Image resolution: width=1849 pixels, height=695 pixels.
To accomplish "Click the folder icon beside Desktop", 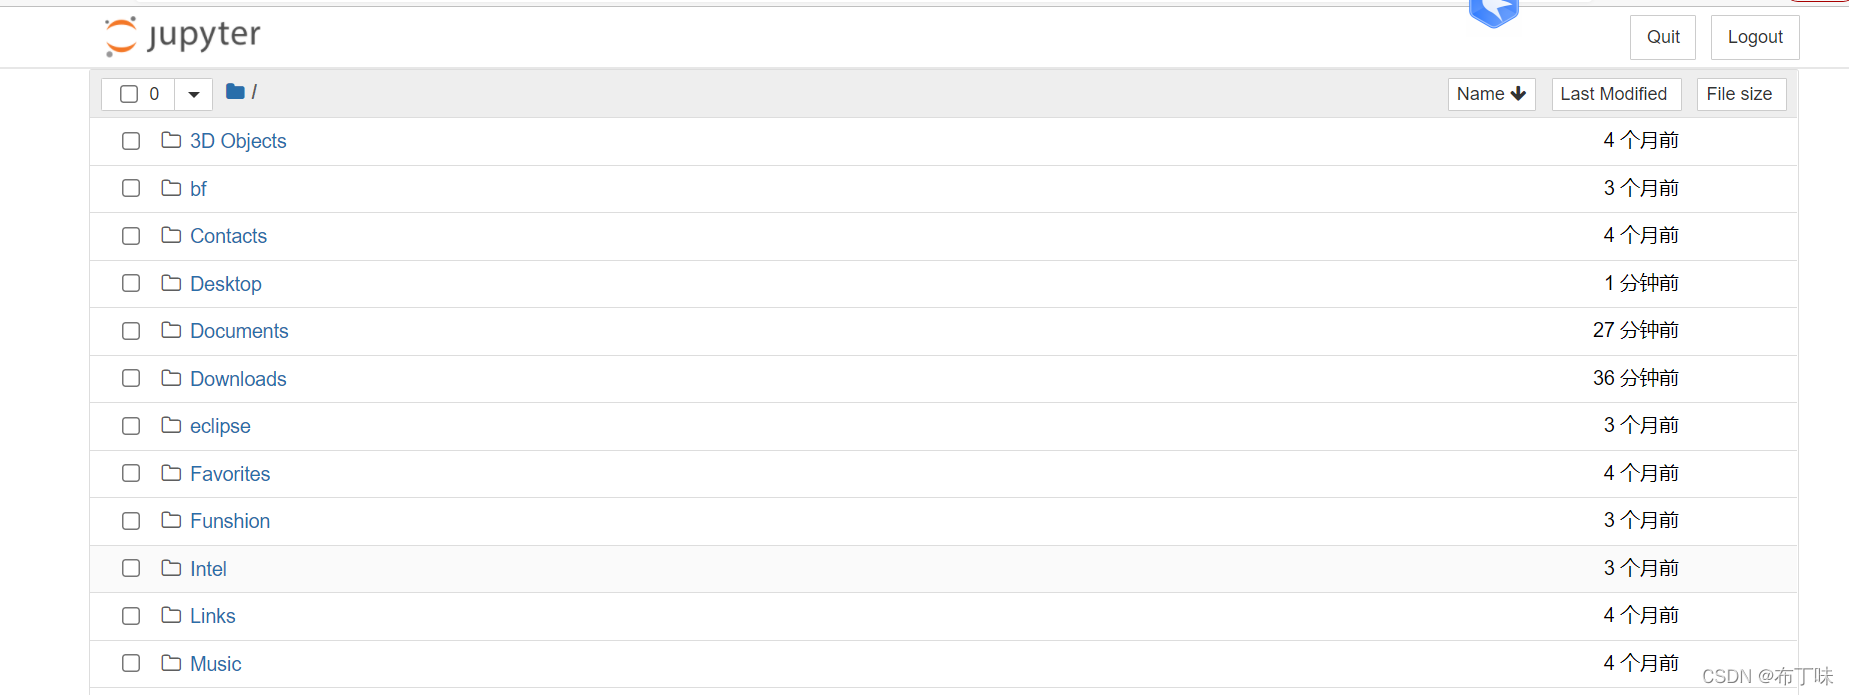I will click(171, 283).
